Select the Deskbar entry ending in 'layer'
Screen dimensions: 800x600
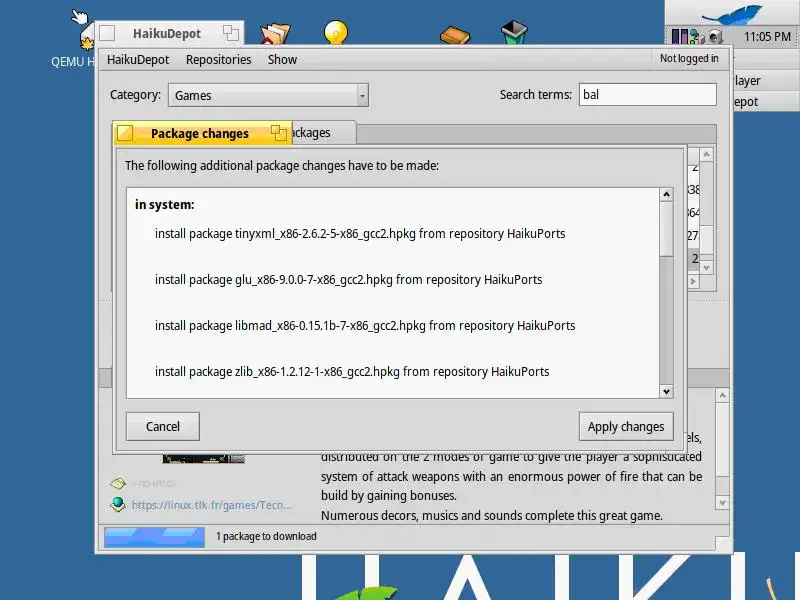click(x=766, y=81)
